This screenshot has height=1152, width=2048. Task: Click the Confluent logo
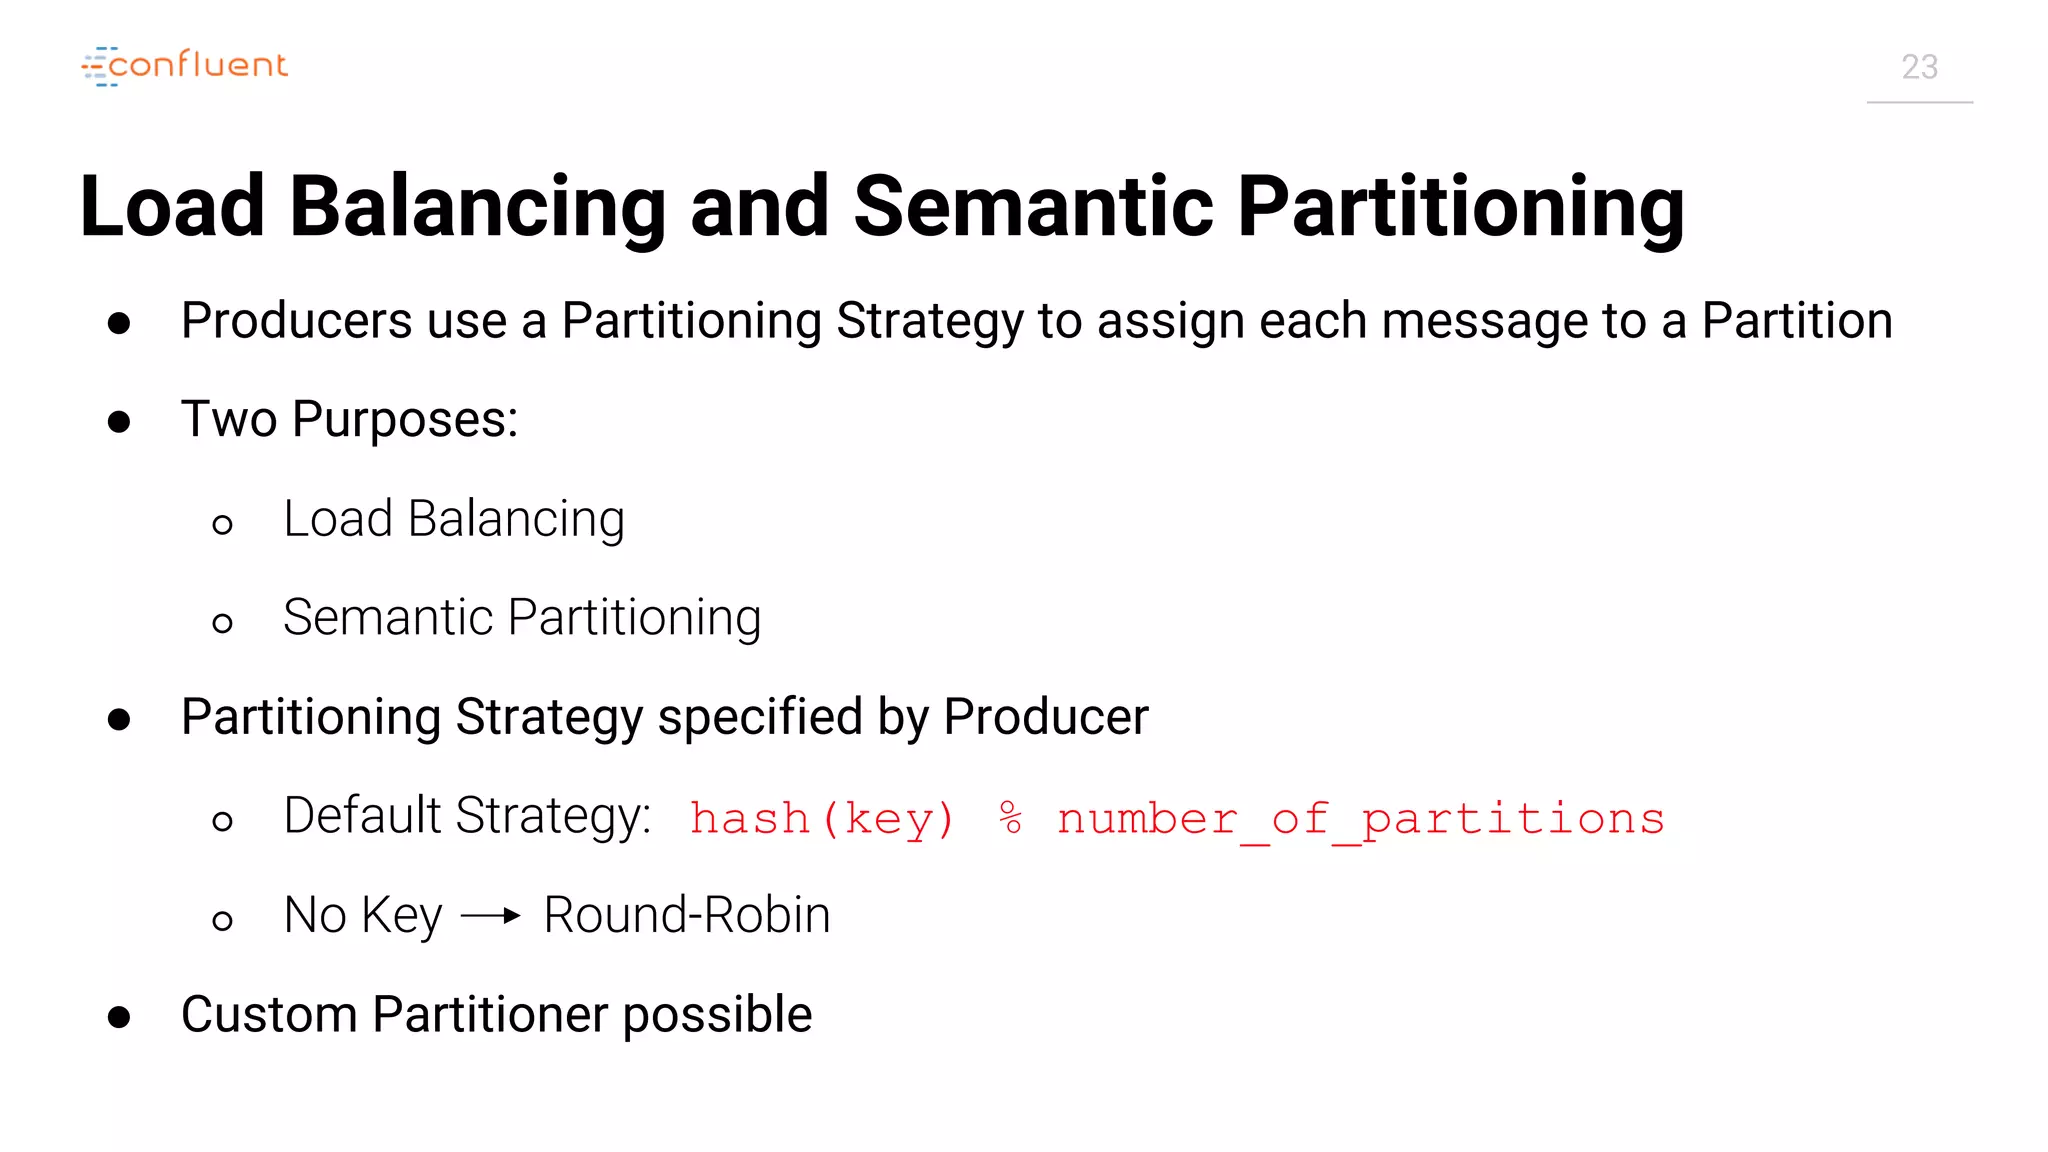(185, 66)
